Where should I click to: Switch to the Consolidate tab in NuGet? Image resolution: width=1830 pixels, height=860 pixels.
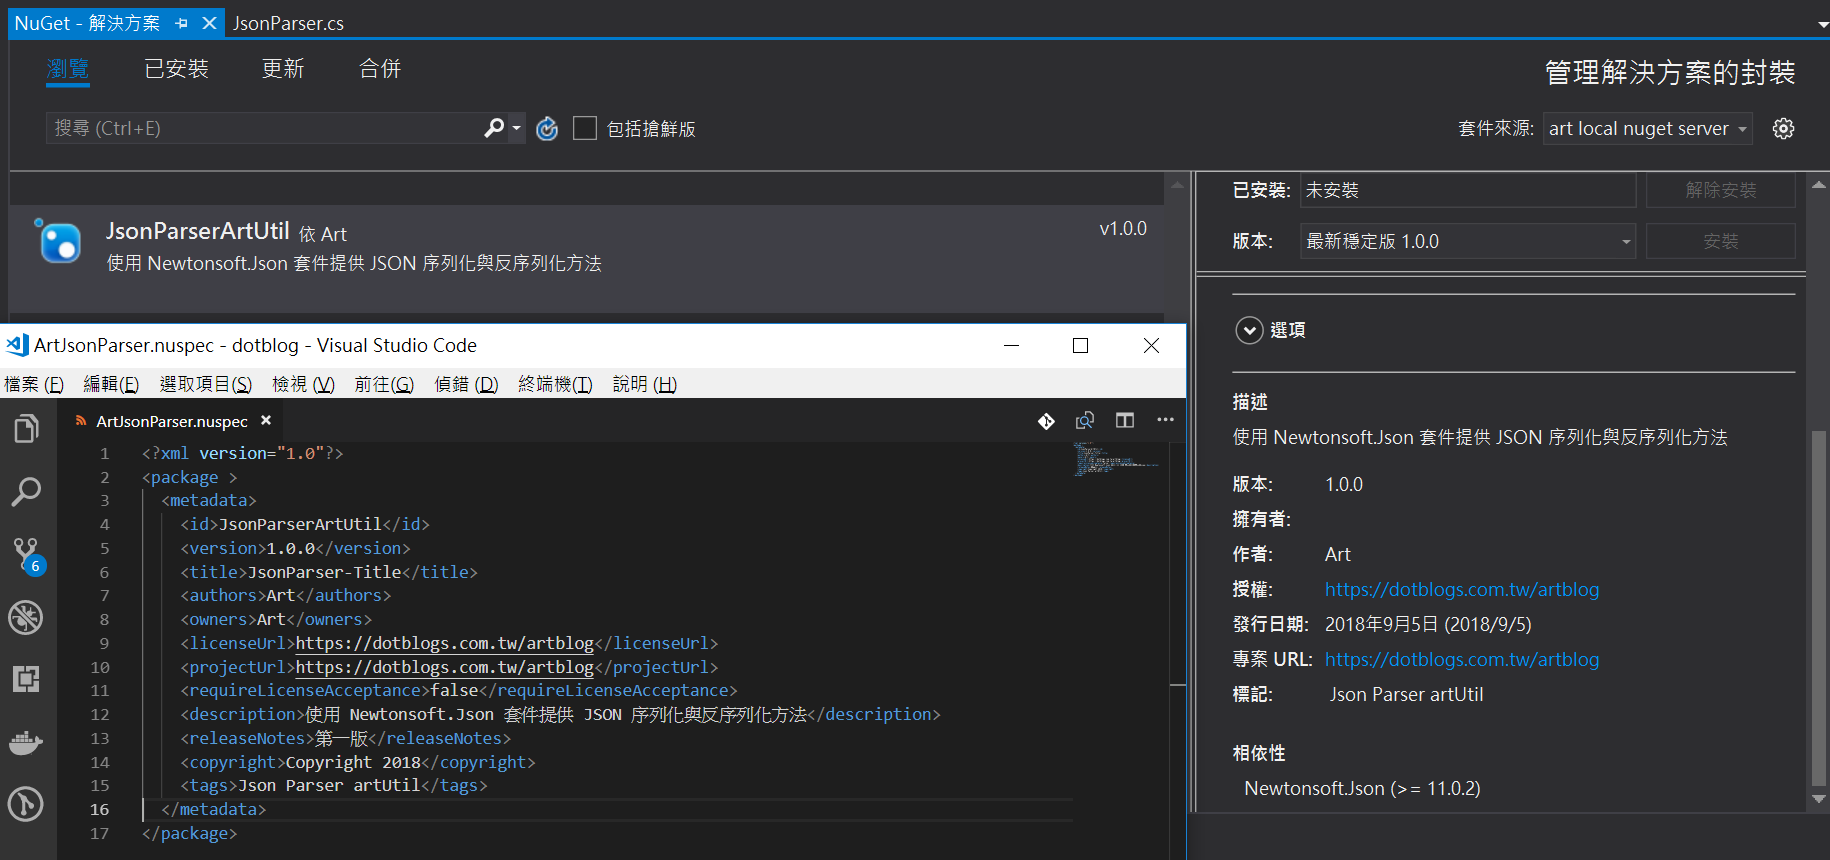click(380, 69)
